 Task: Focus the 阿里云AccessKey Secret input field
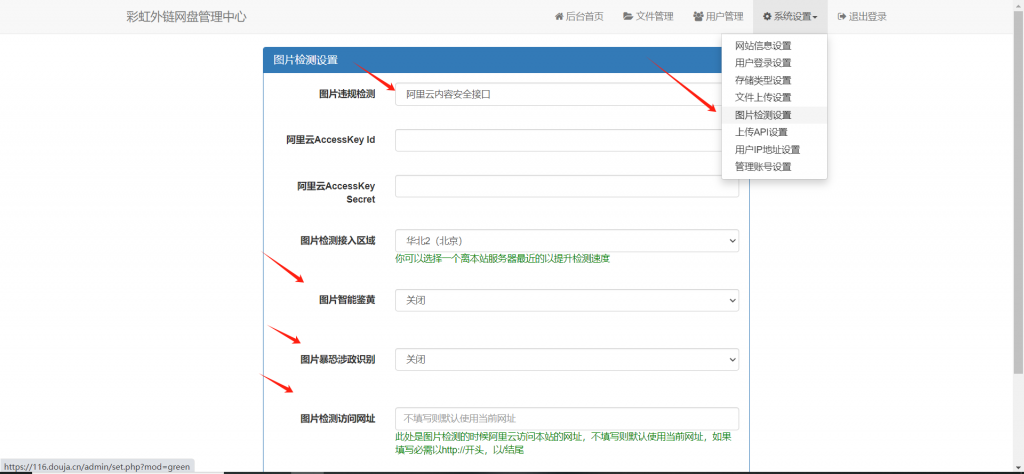click(x=567, y=186)
